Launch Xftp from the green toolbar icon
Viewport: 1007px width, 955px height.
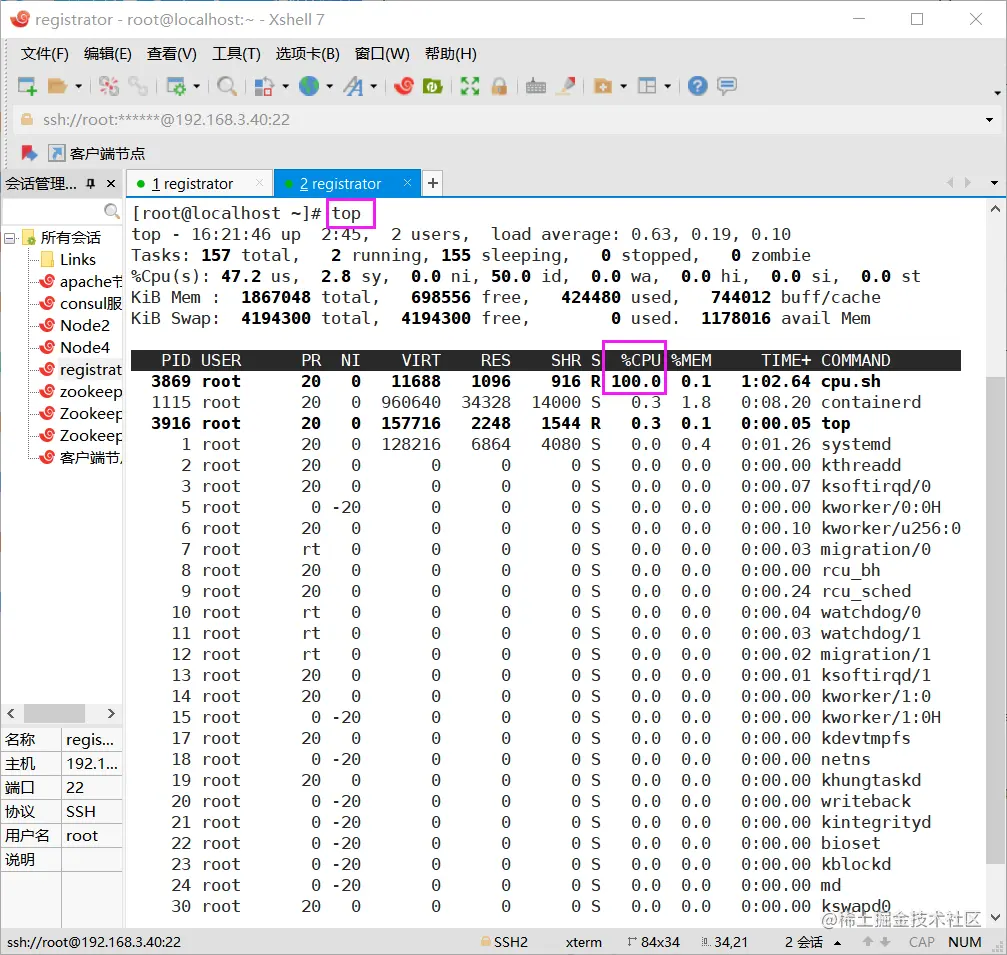coord(432,86)
